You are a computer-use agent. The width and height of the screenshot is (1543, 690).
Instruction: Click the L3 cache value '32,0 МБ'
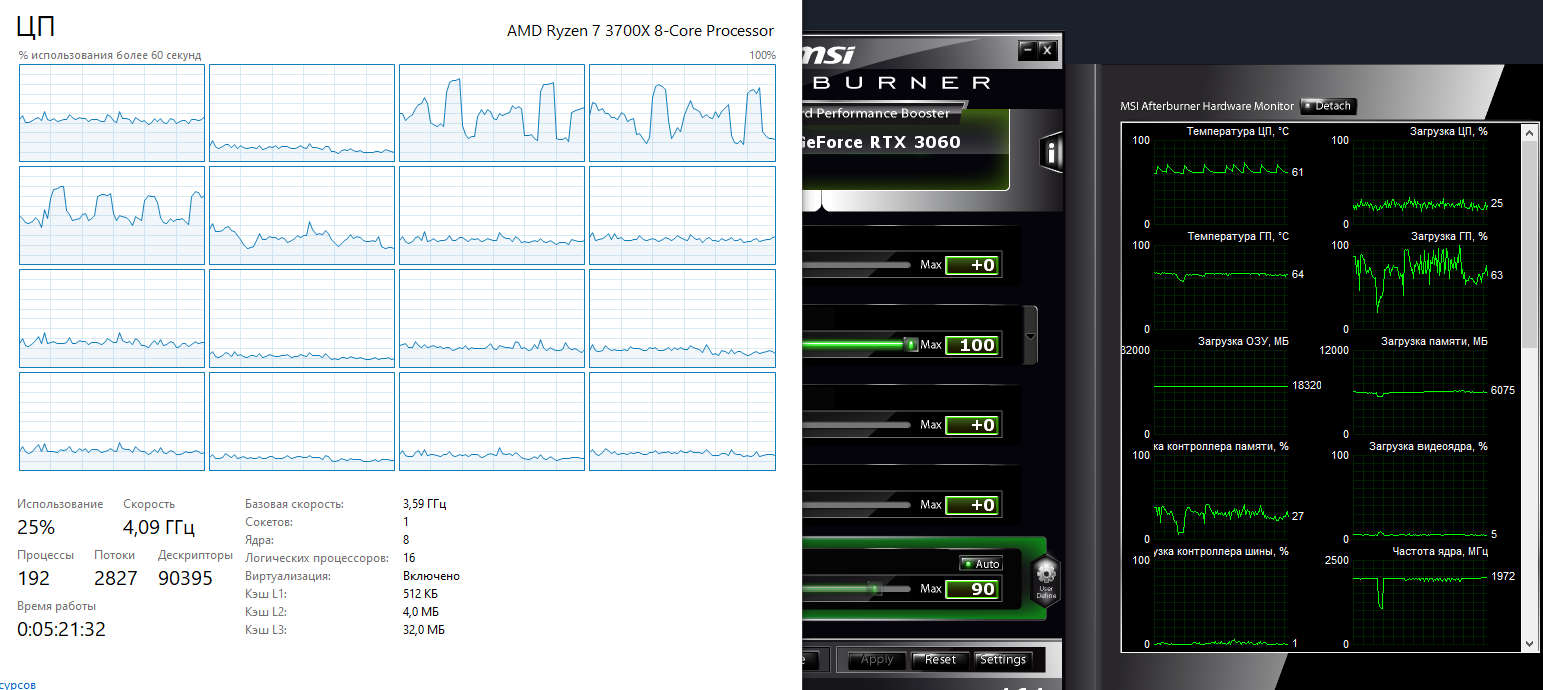click(x=424, y=630)
